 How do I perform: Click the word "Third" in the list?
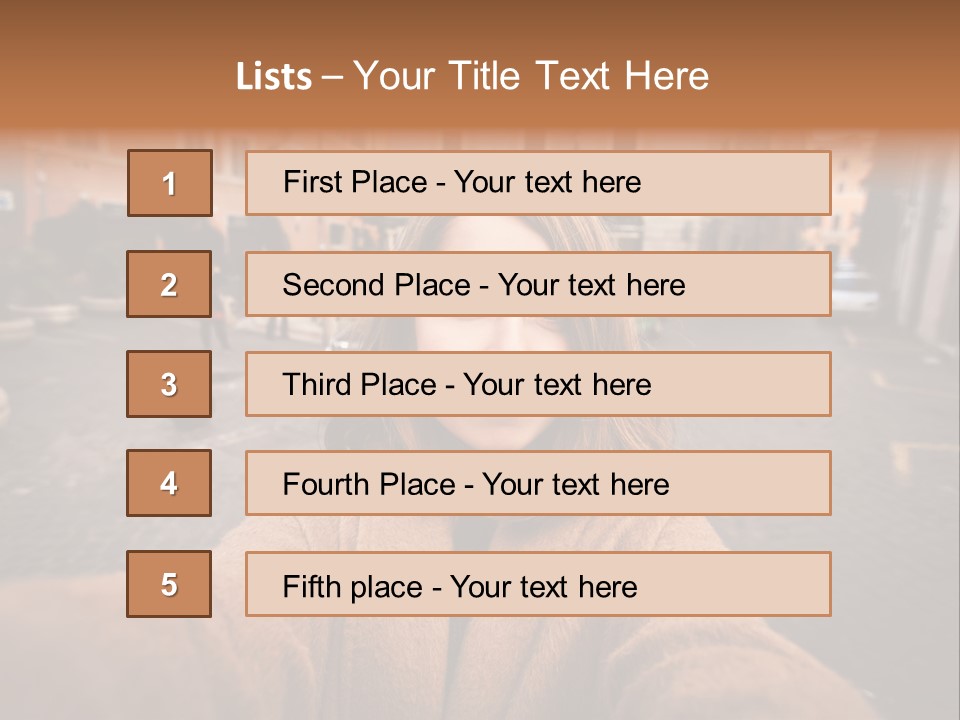coord(316,385)
